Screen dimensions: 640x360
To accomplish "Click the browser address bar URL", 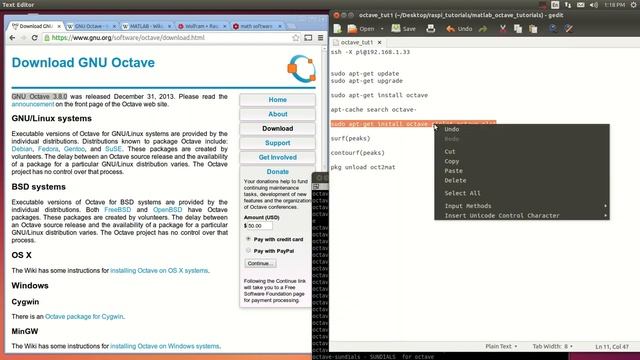I will click(x=128, y=38).
